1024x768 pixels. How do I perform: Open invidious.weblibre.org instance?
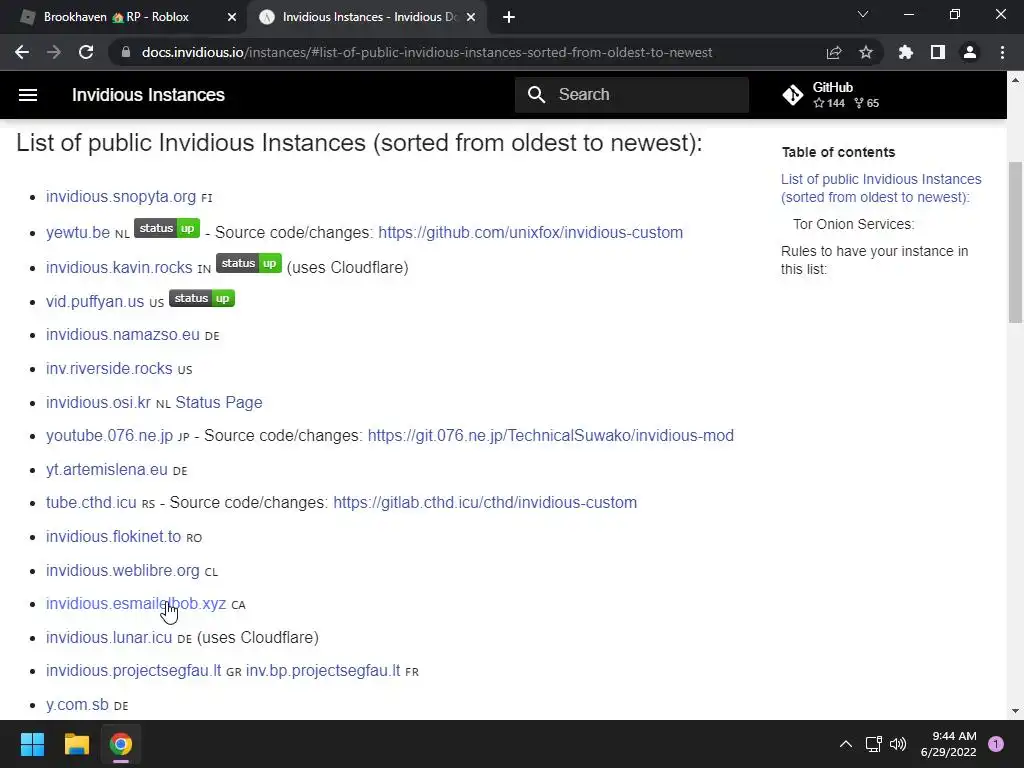coord(123,571)
